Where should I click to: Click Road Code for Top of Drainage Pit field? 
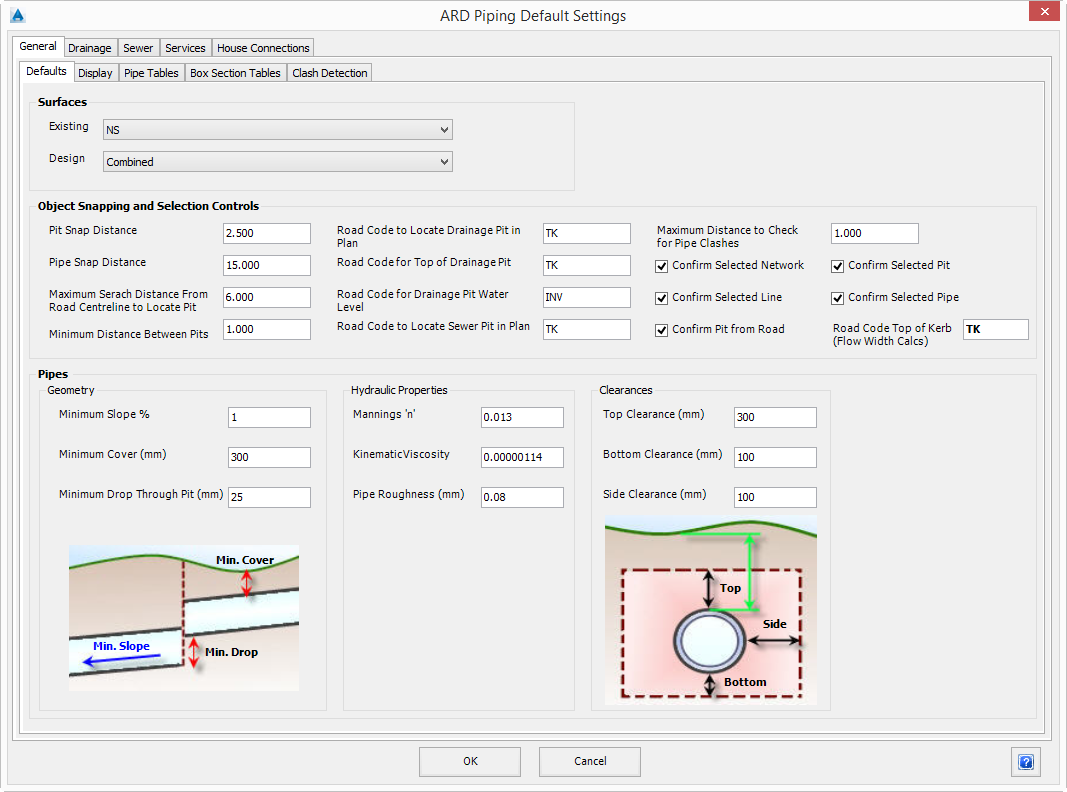pyautogui.click(x=587, y=265)
